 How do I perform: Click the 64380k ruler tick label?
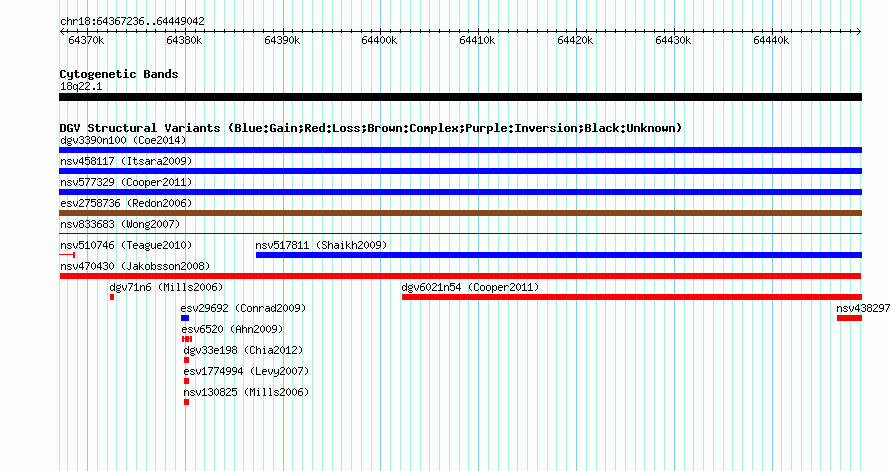tap(184, 40)
